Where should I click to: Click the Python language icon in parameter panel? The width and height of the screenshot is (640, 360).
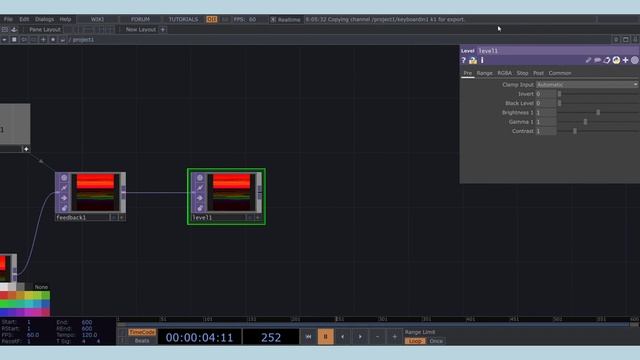tap(616, 60)
